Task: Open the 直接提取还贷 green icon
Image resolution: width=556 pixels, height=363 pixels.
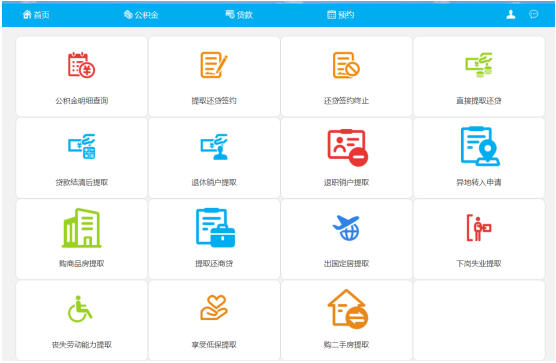Action: [479, 65]
